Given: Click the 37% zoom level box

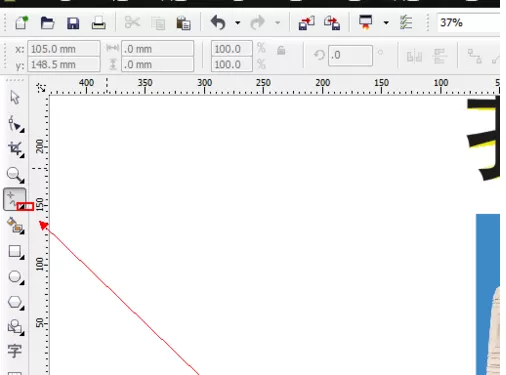Looking at the screenshot, I should (468, 23).
